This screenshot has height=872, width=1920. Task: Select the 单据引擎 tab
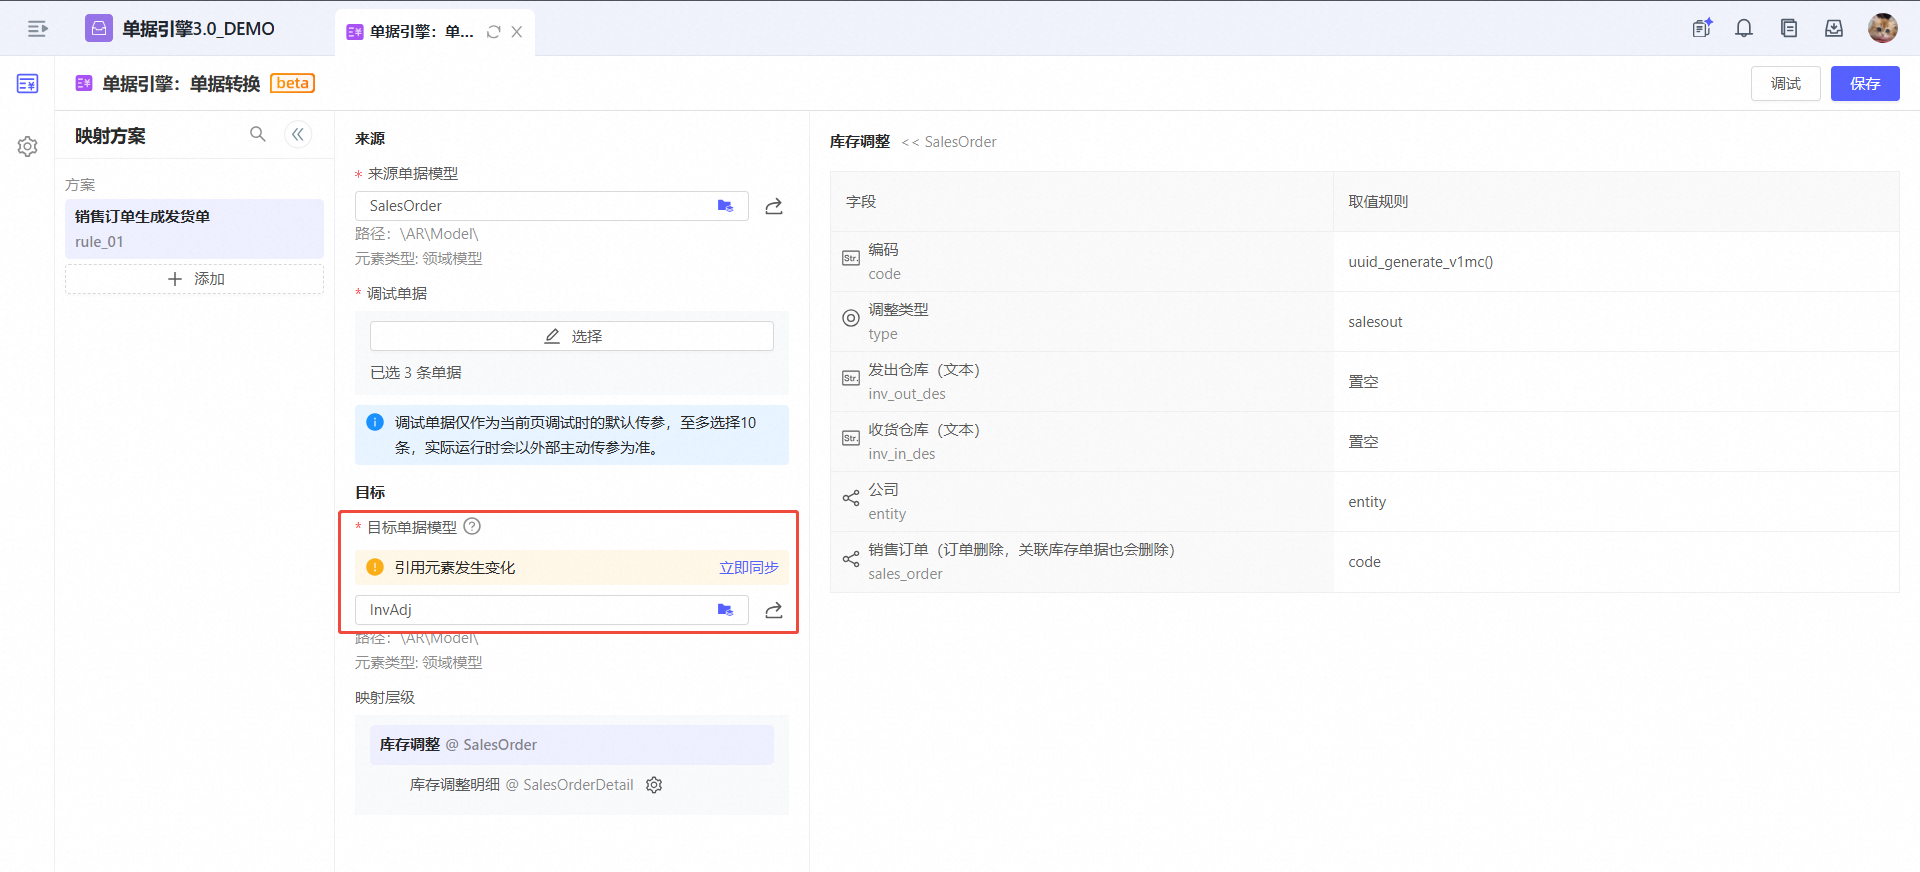(420, 32)
